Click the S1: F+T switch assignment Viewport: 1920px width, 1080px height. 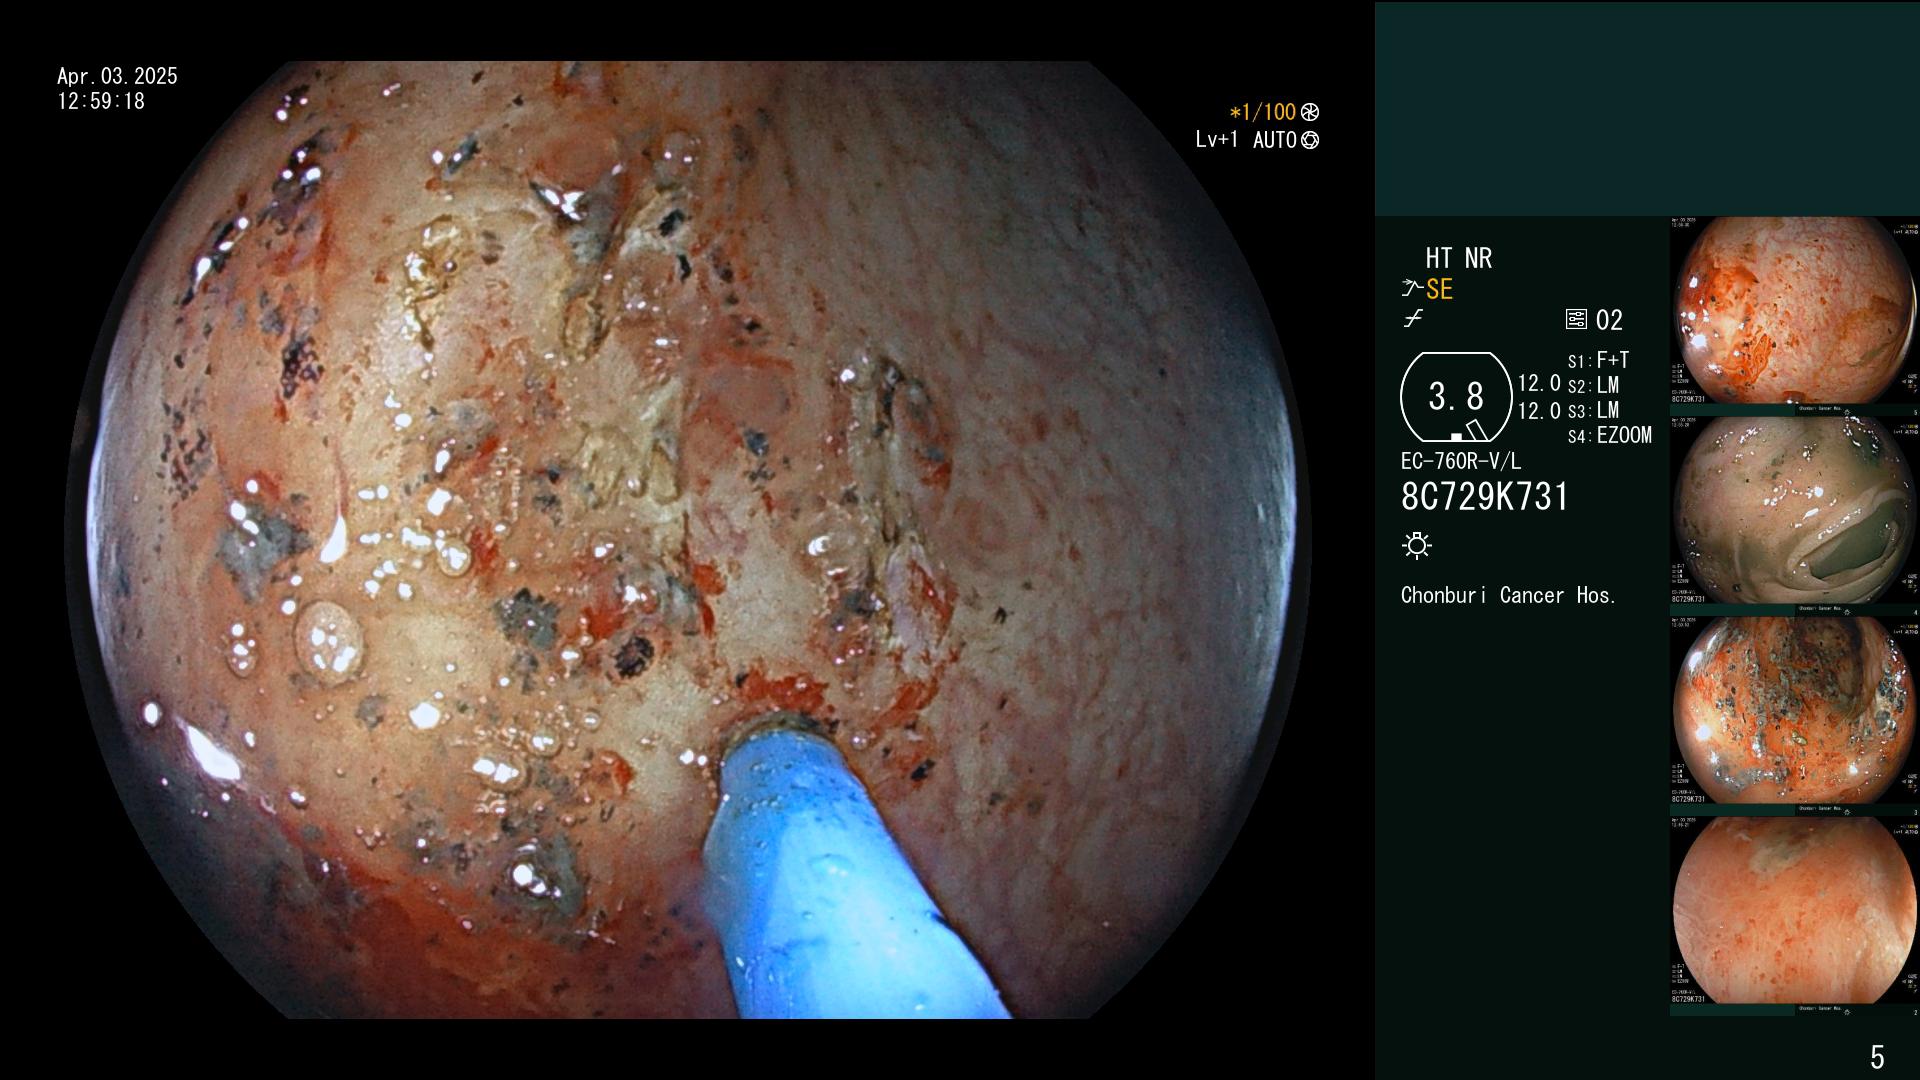[x=1598, y=360]
